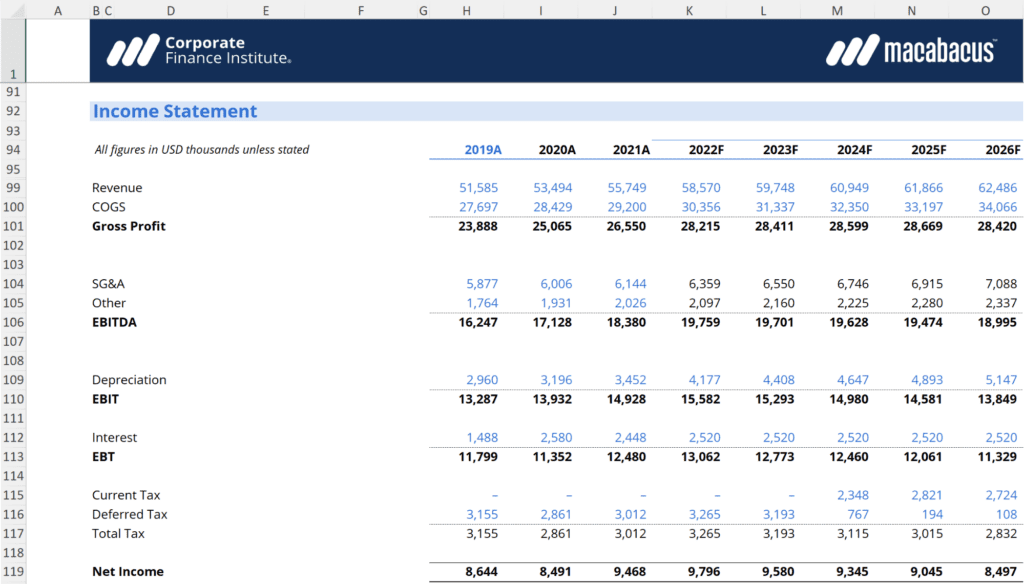The width and height of the screenshot is (1024, 584).
Task: Select the Interest label cell
Action: (112, 437)
